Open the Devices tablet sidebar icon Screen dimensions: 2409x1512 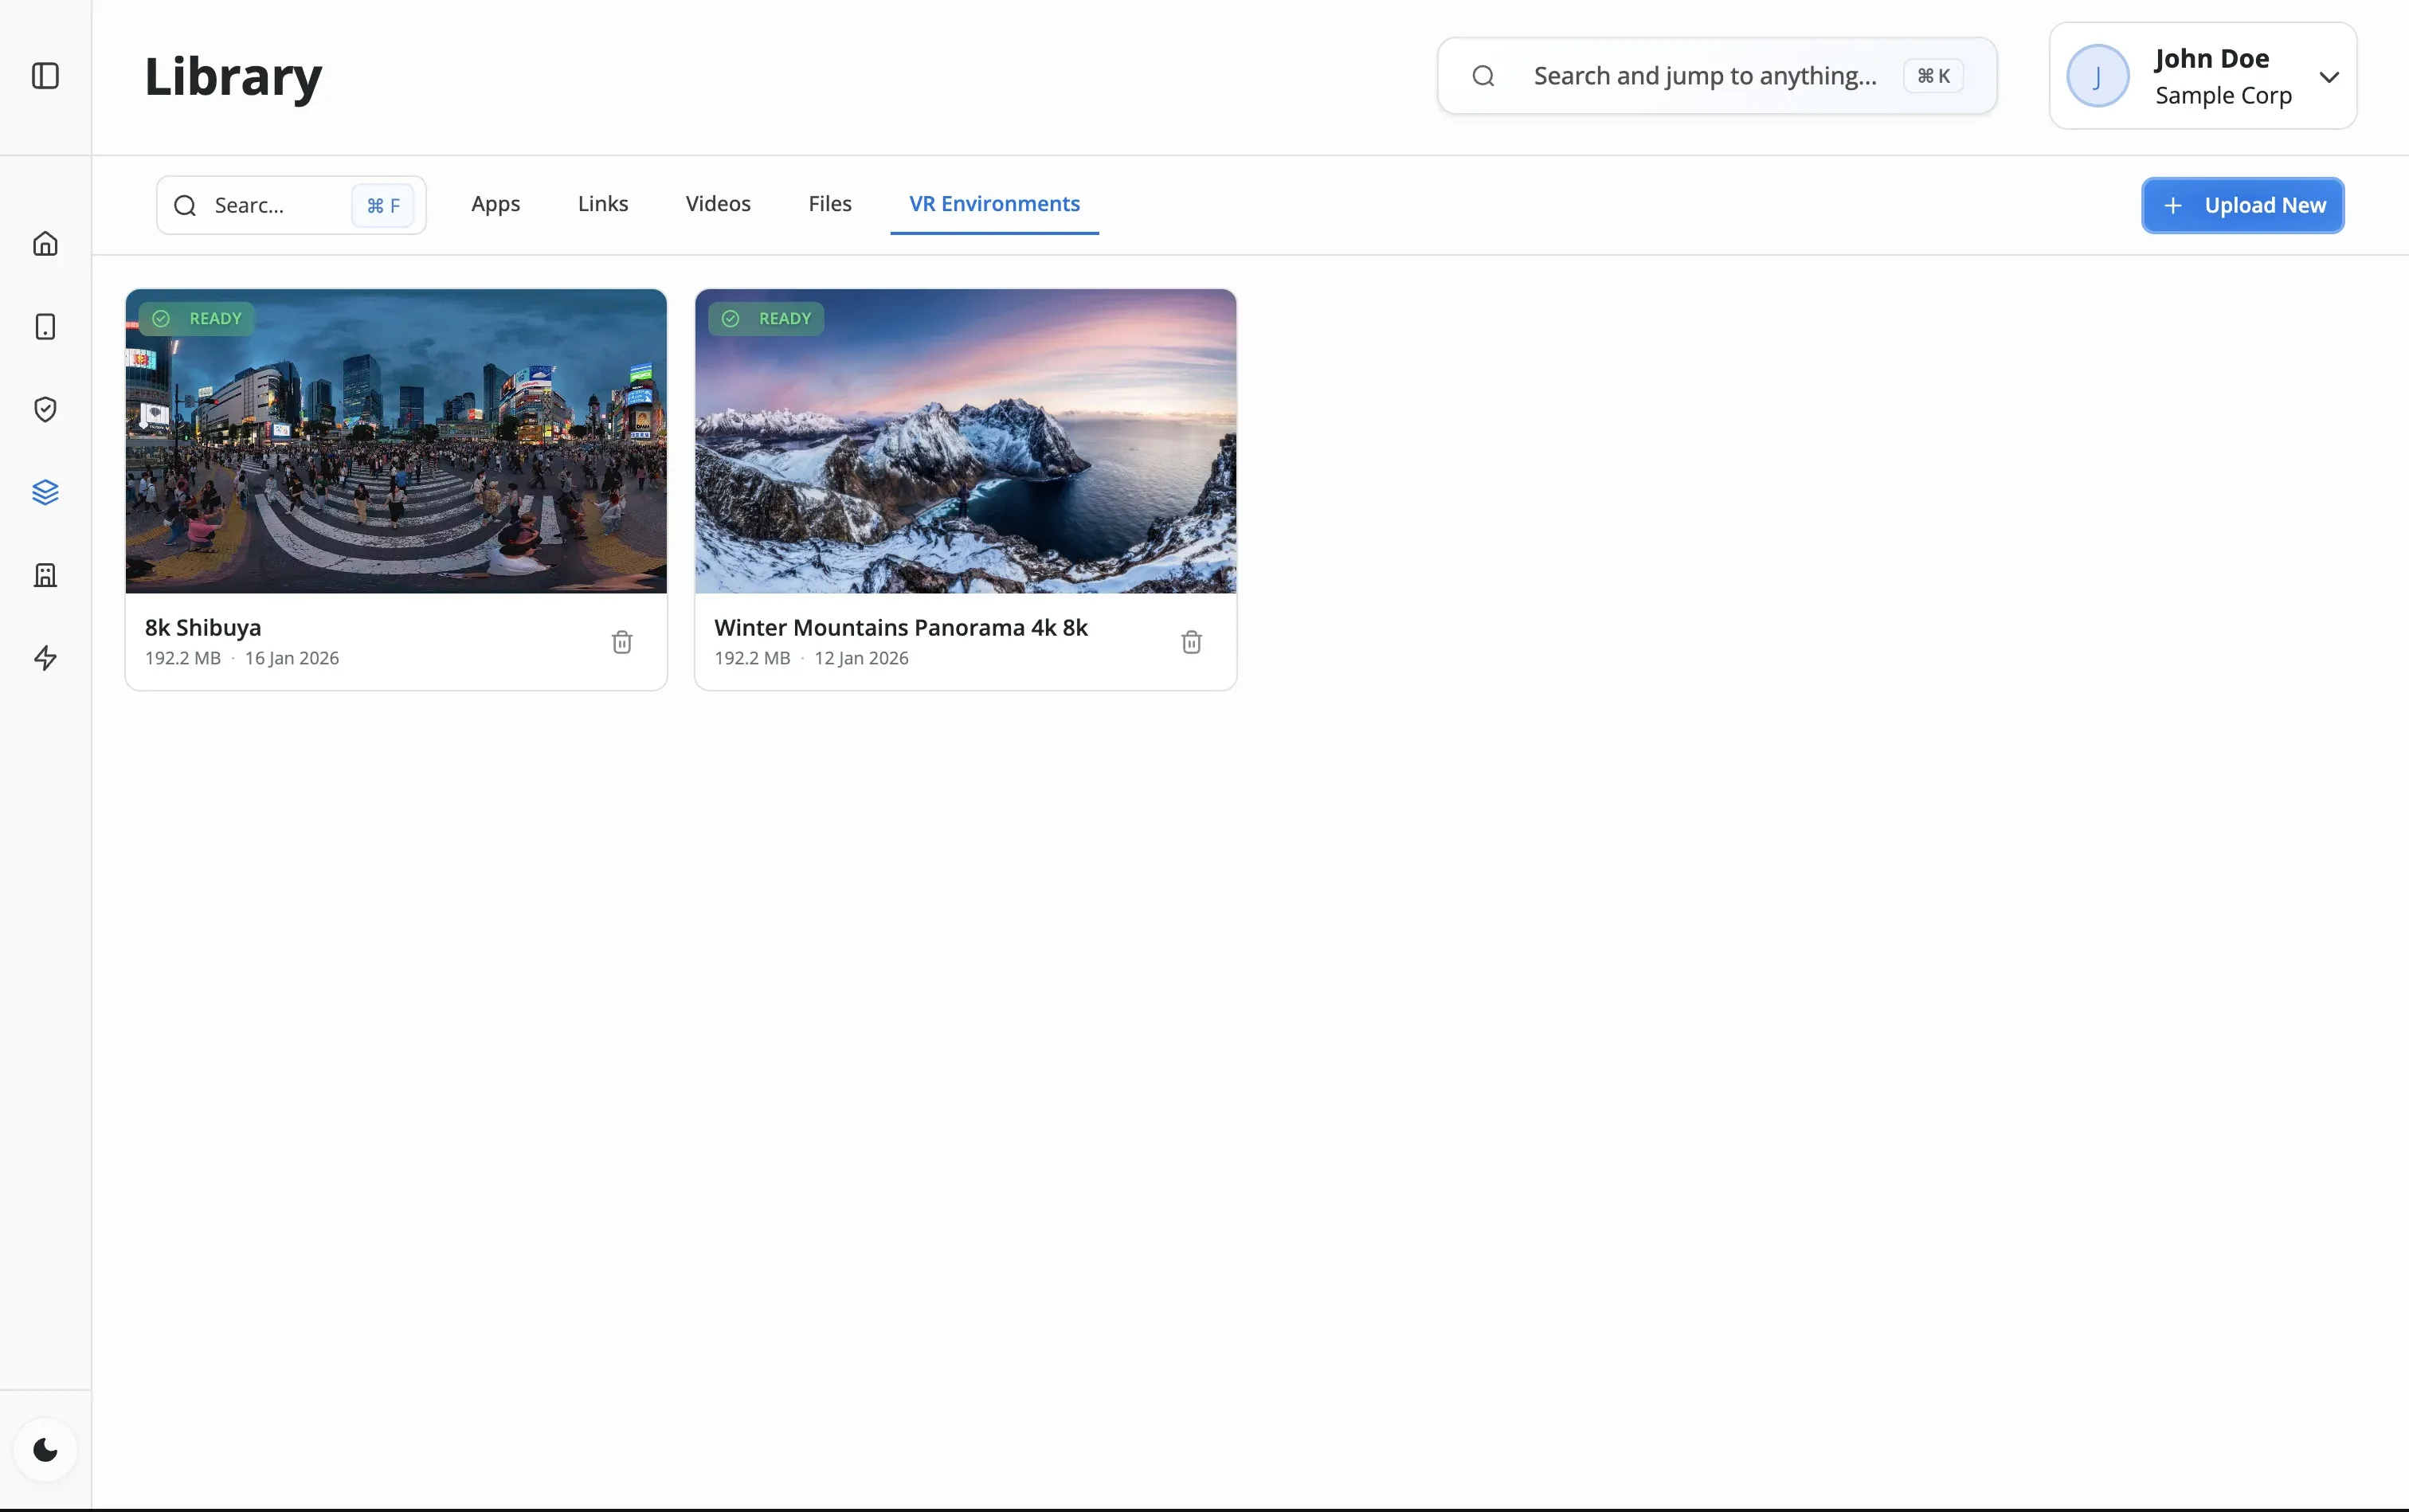pyautogui.click(x=45, y=327)
